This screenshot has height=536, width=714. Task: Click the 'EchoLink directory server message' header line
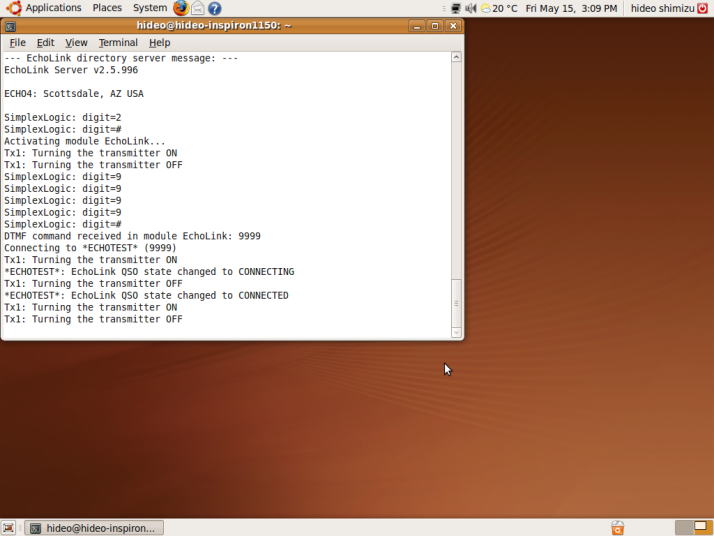[121, 58]
